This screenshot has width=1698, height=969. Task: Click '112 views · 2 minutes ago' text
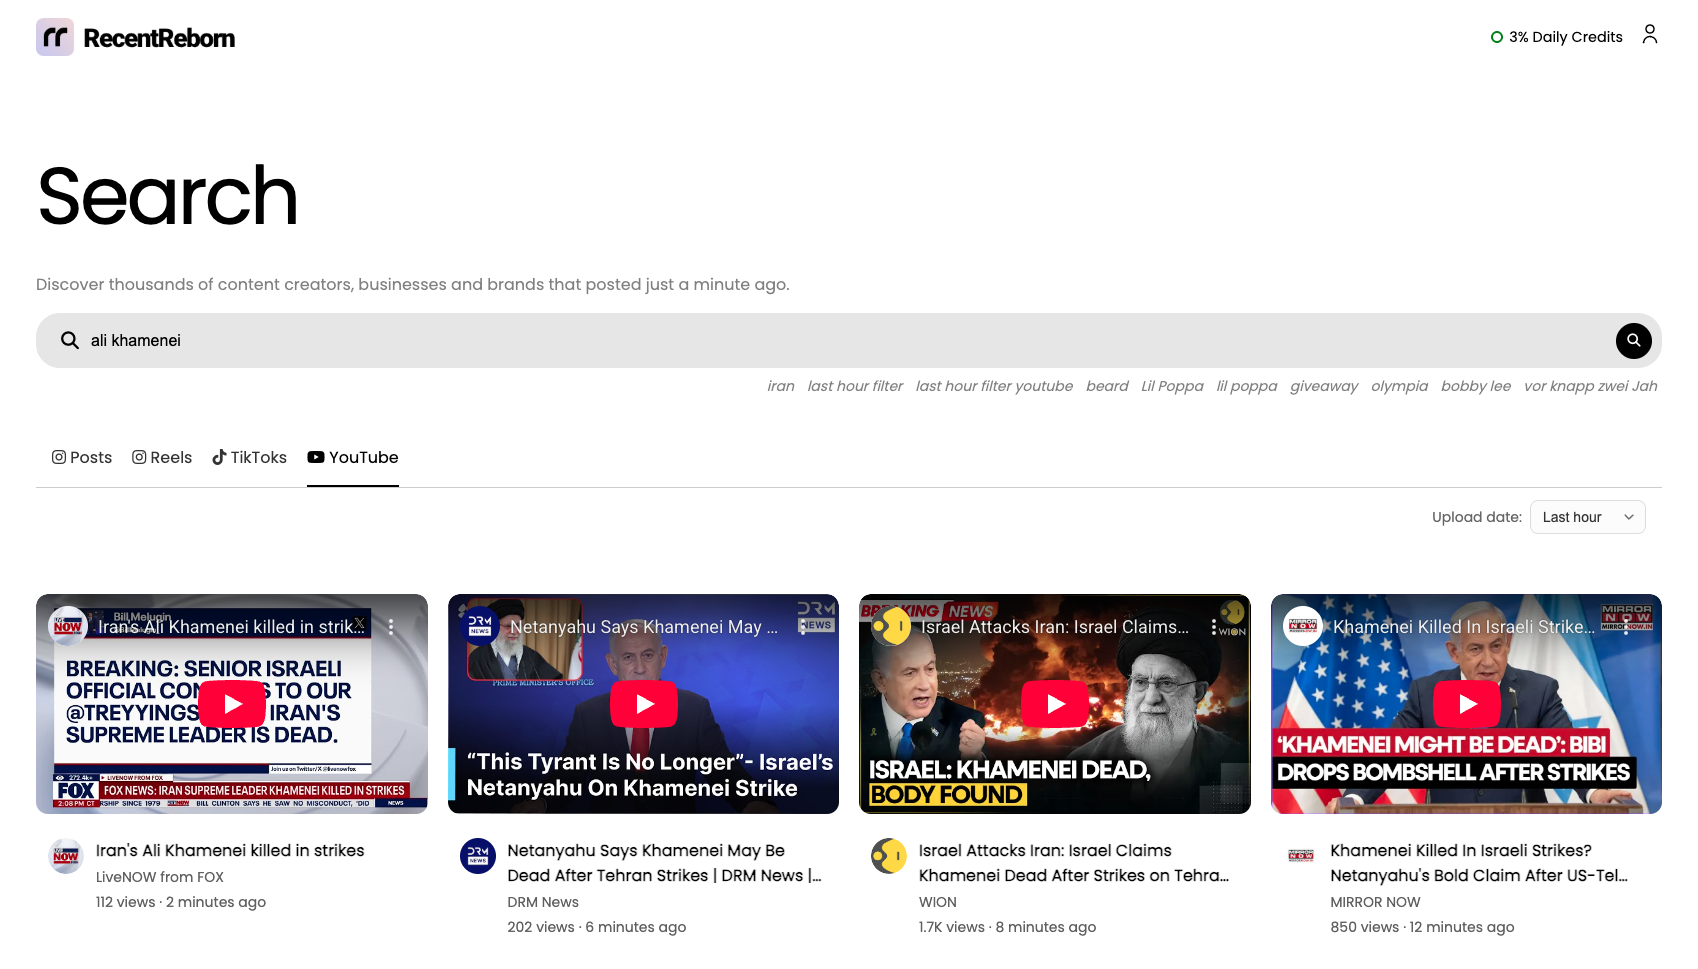(181, 902)
